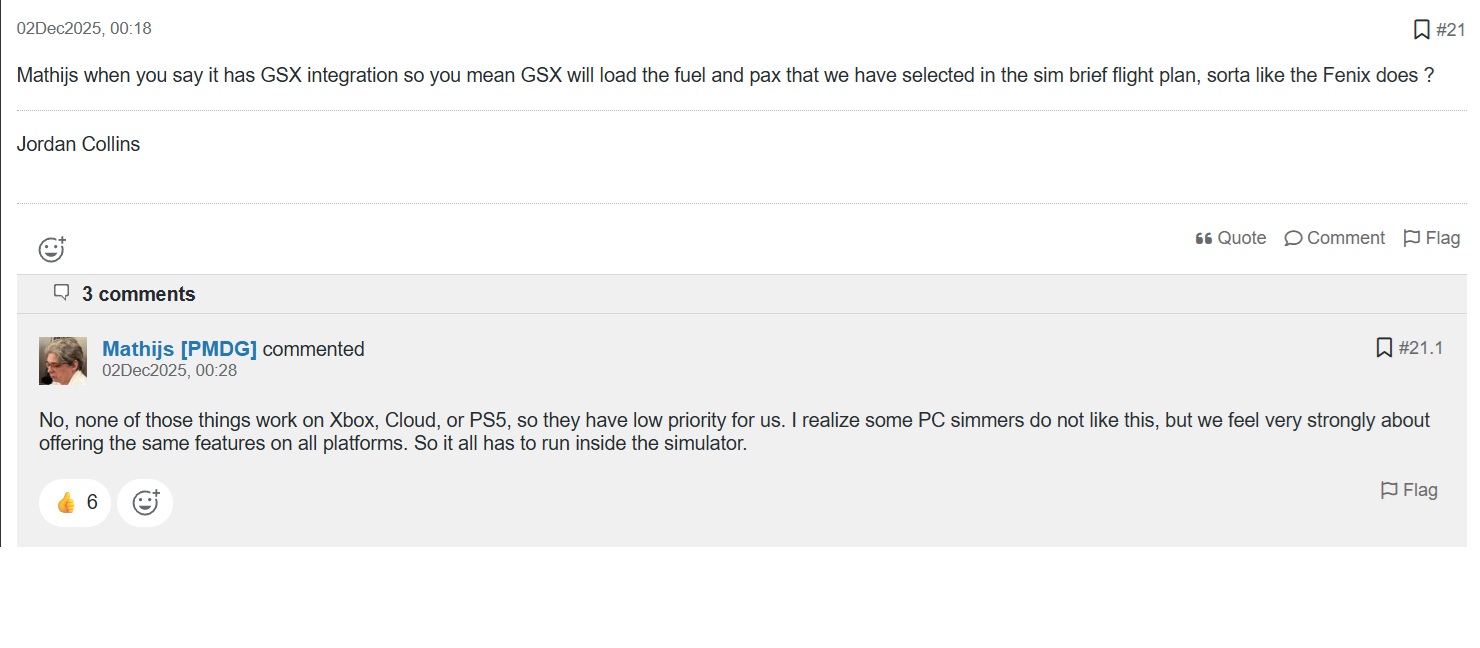Click Mathijs's reply text about Xbox and PS5
This screenshot has height=648, width=1480.
734,431
